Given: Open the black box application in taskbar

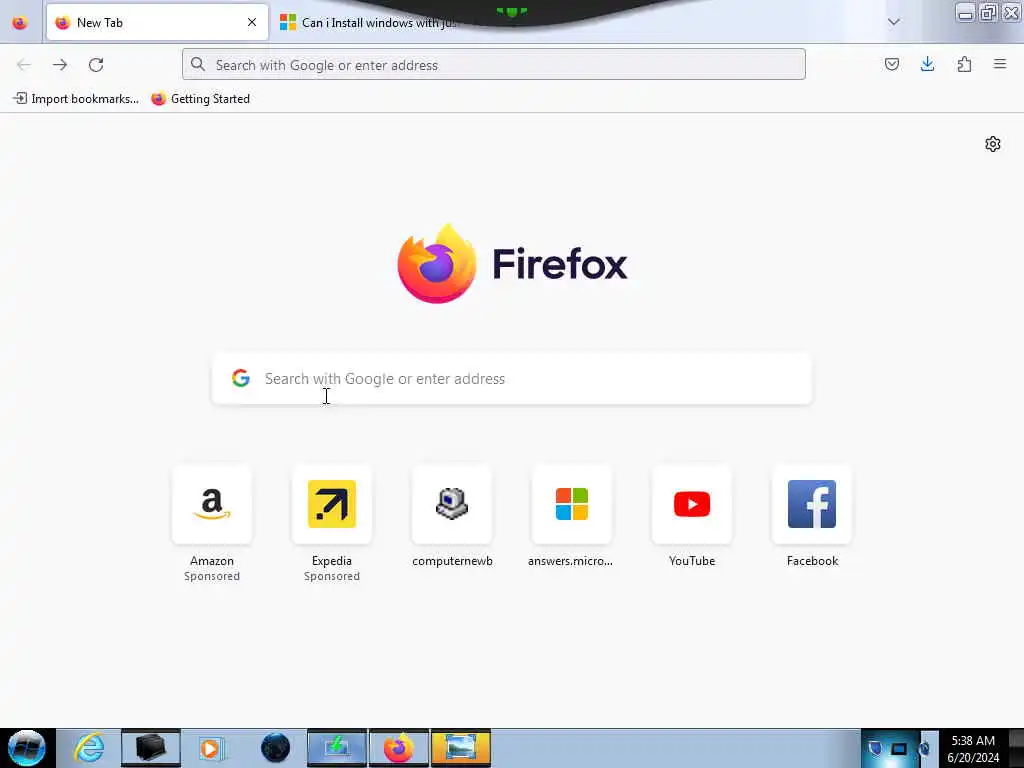Looking at the screenshot, I should tap(150, 748).
